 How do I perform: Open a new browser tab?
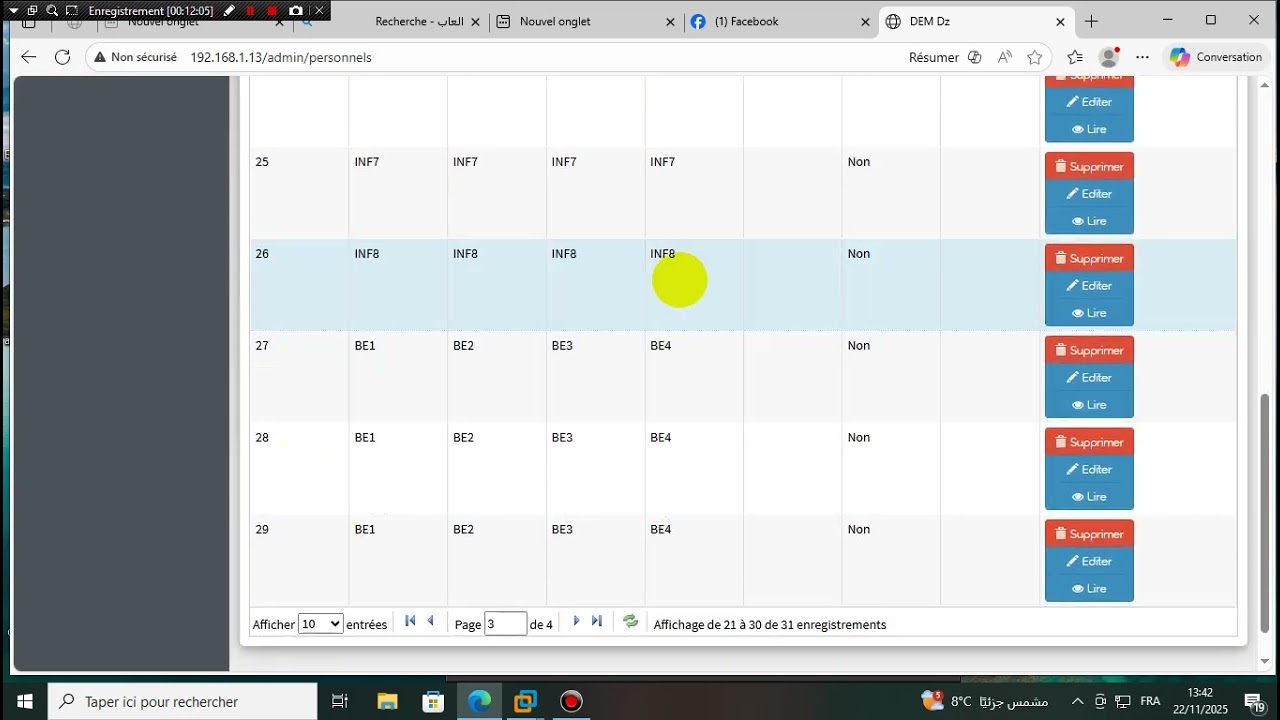tap(1091, 21)
